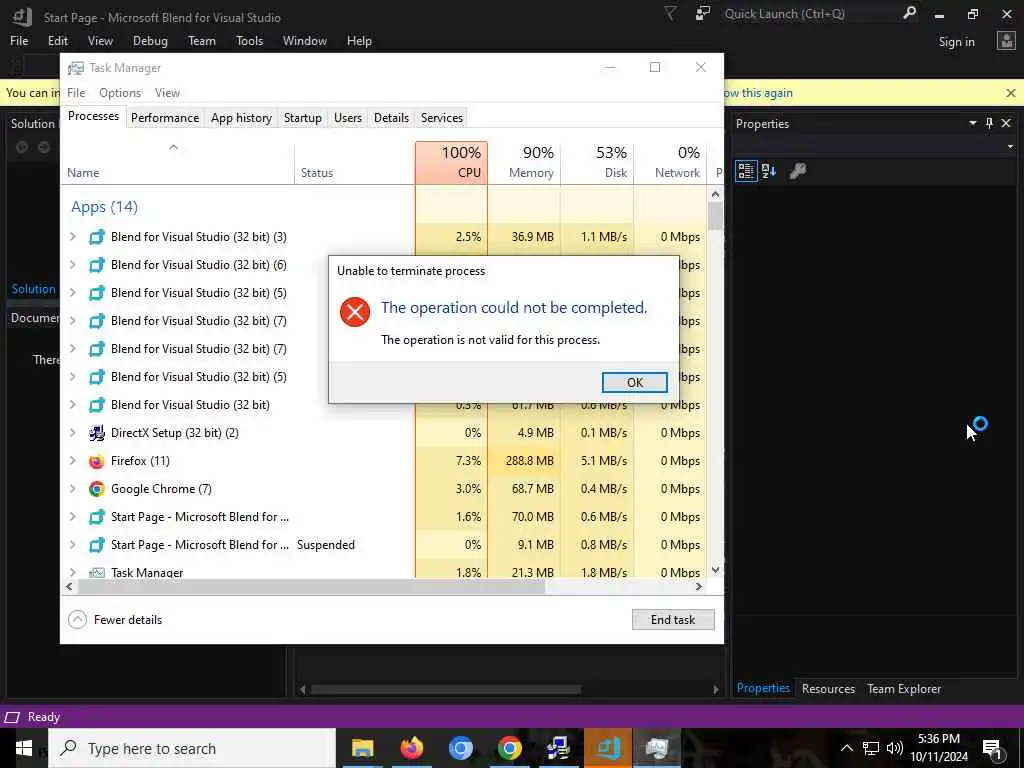Click the End task button
Screen dimensions: 1024x768
673,620
